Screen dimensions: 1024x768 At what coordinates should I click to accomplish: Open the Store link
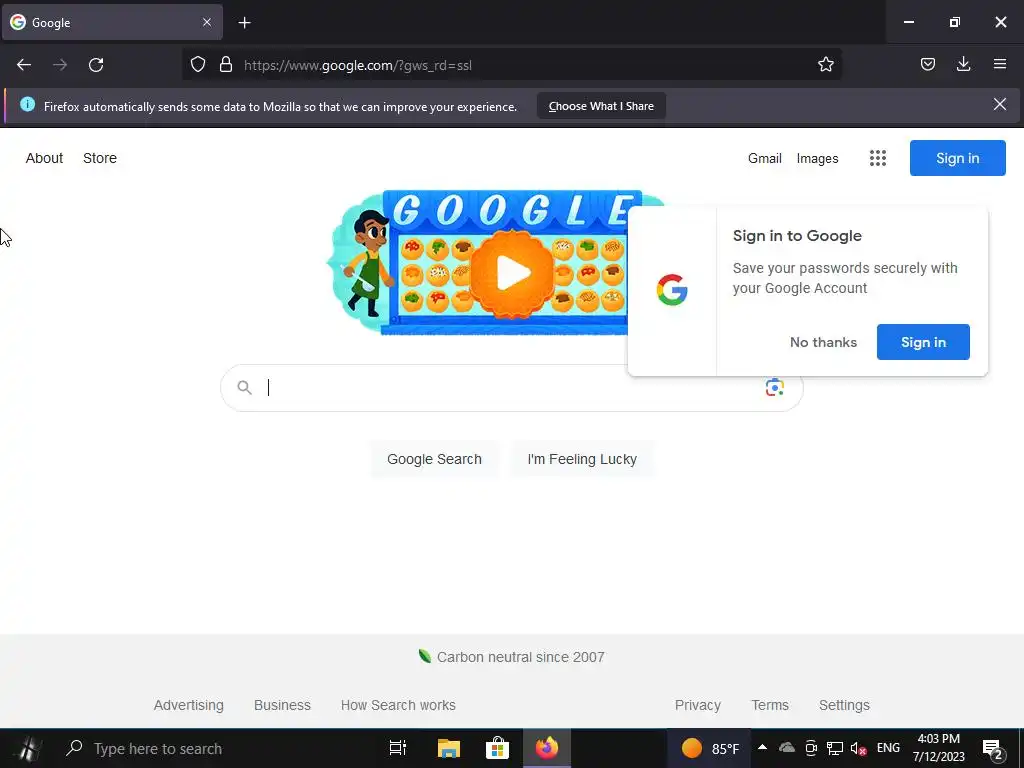tap(100, 158)
